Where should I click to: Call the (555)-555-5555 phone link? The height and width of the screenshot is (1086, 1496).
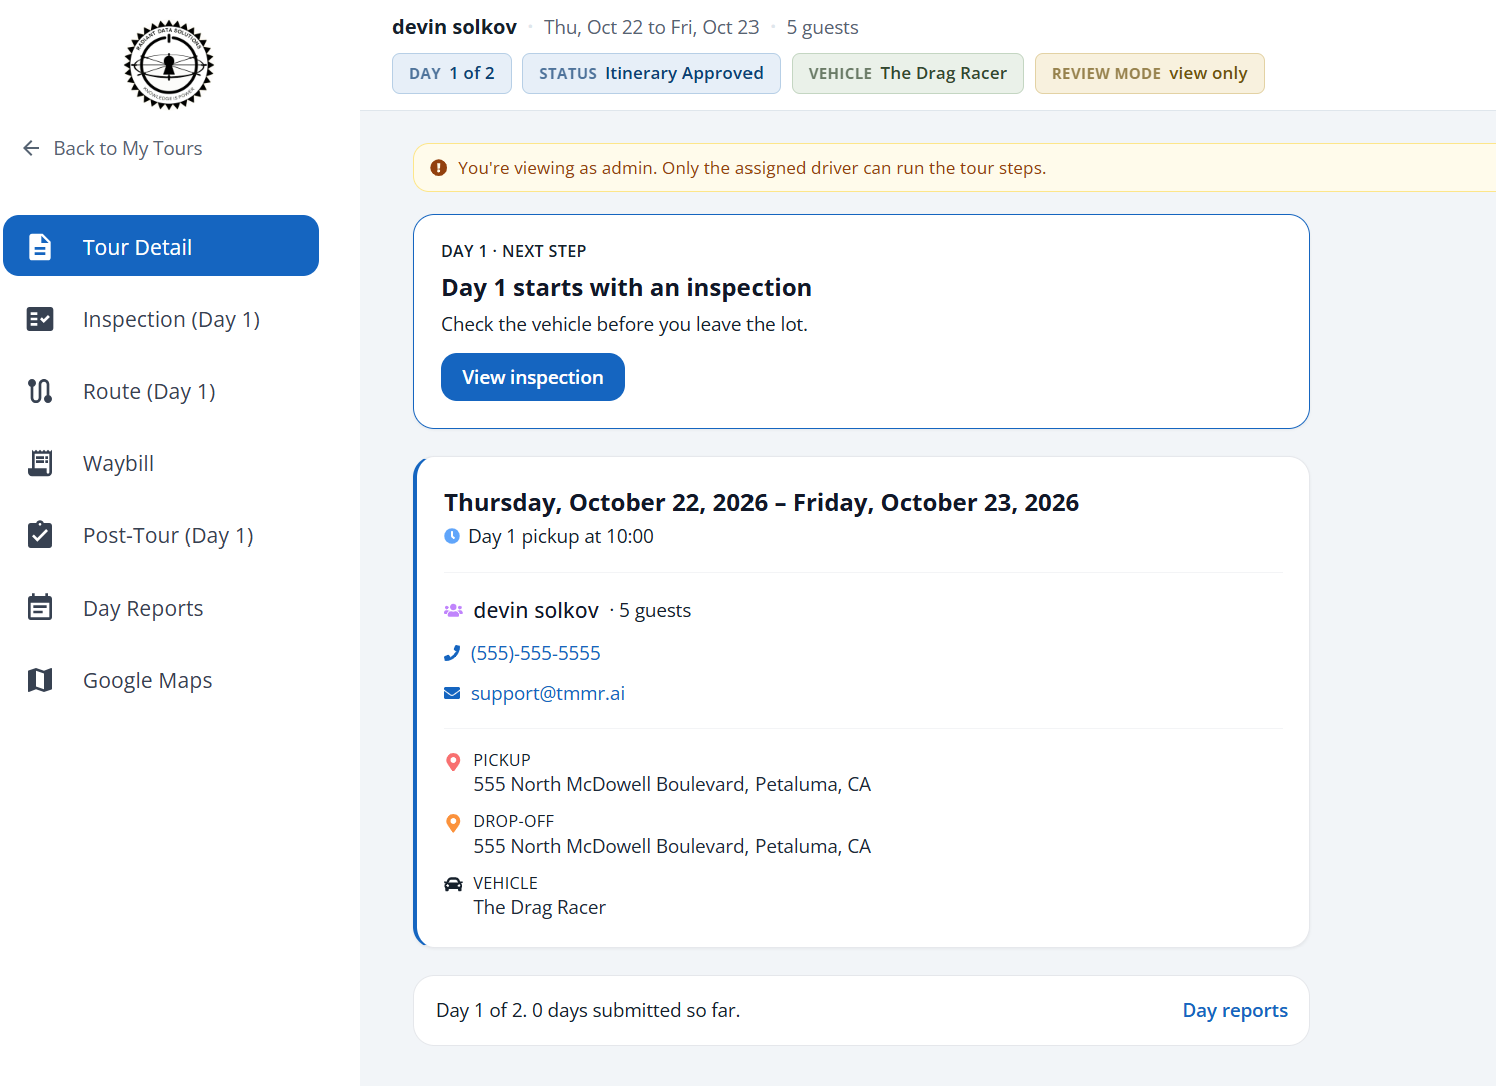point(536,653)
